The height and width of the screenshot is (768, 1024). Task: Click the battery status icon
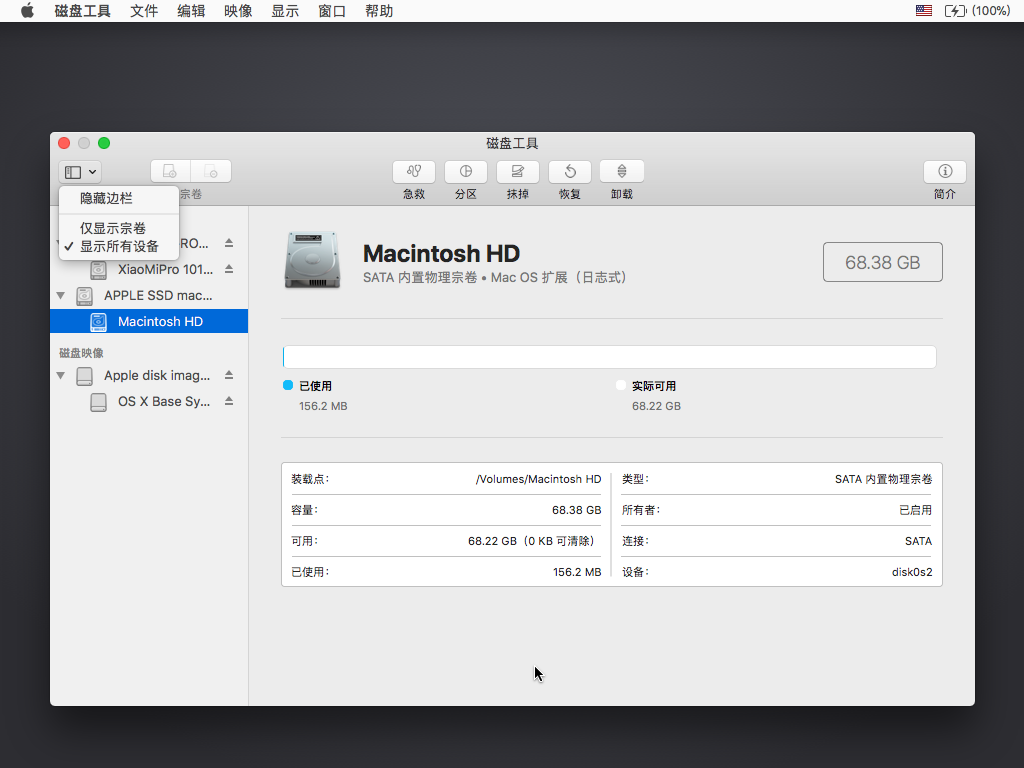pos(955,11)
